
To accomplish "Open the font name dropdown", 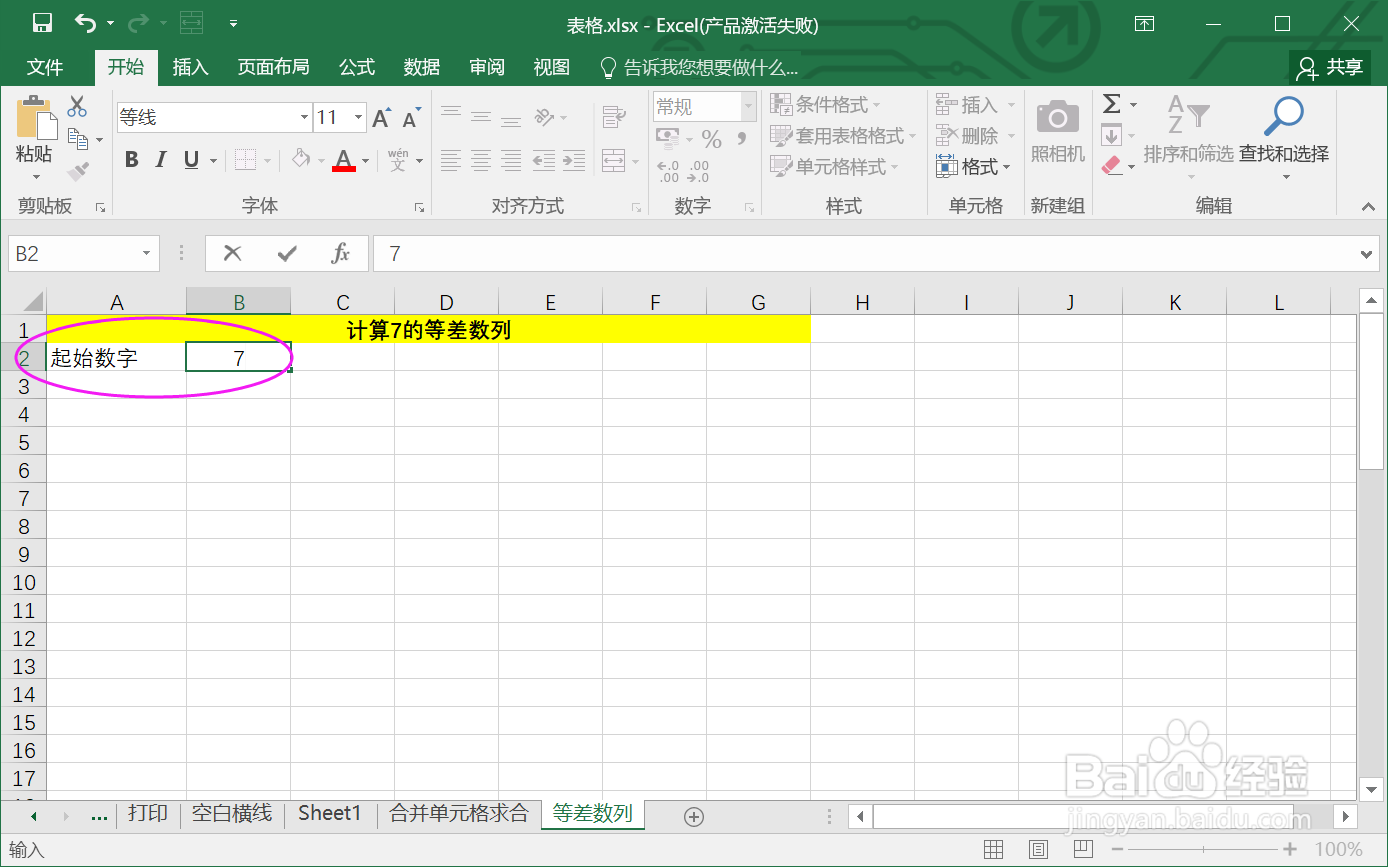I will (x=305, y=117).
